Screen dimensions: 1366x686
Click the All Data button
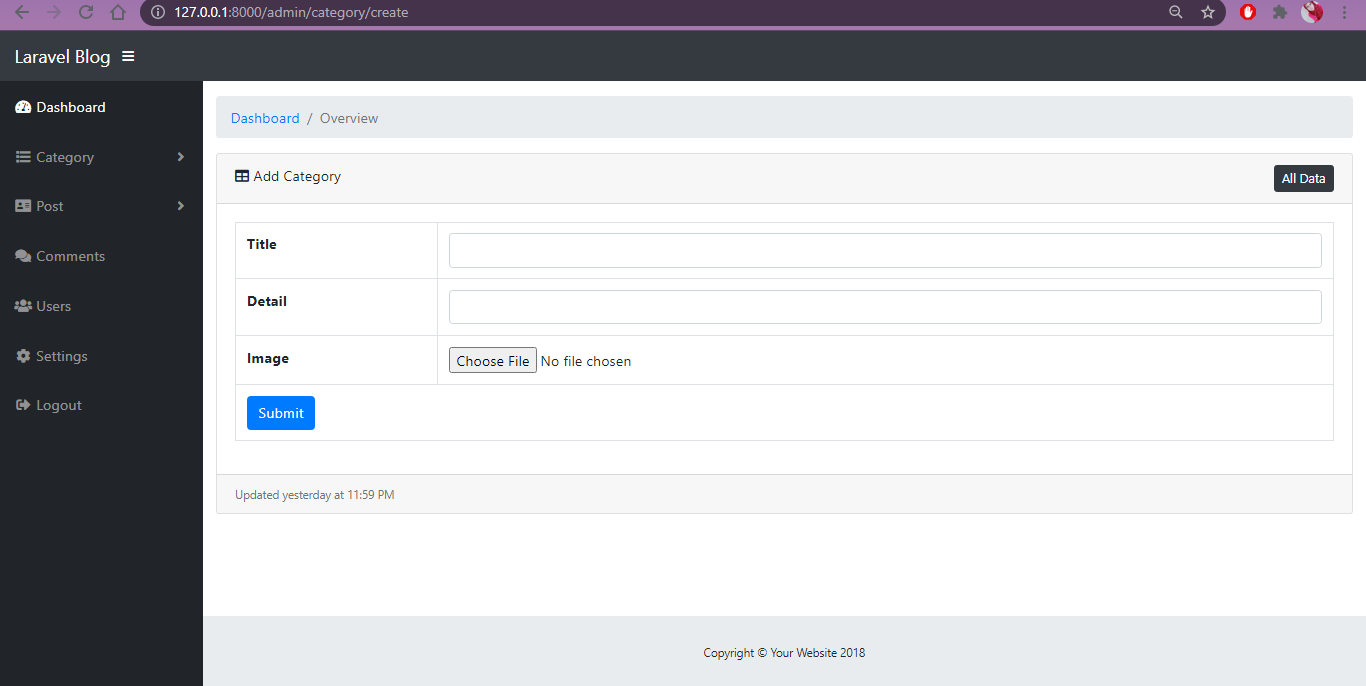(1303, 178)
